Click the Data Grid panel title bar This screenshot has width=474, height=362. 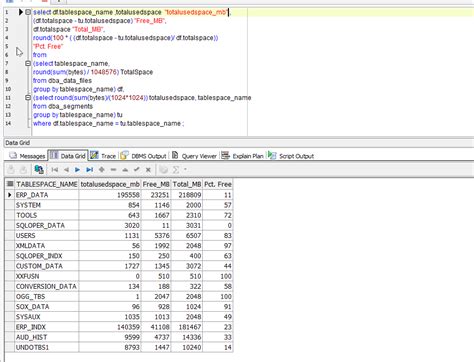pyautogui.click(x=239, y=143)
